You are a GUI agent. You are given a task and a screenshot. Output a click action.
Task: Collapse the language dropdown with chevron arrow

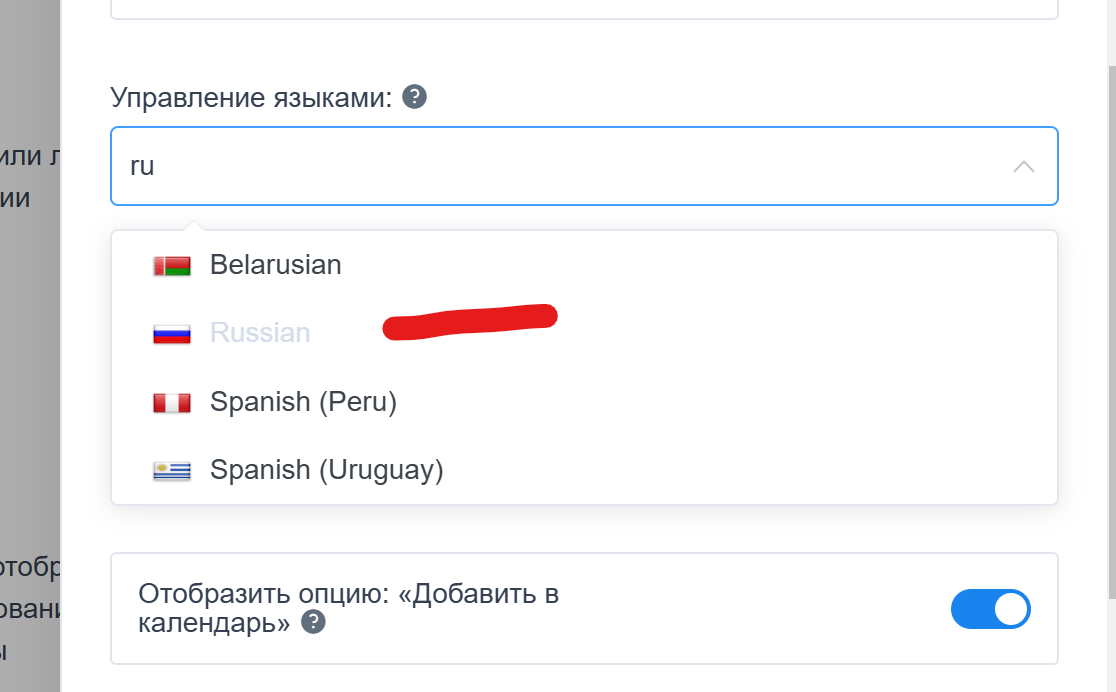[x=1023, y=167]
